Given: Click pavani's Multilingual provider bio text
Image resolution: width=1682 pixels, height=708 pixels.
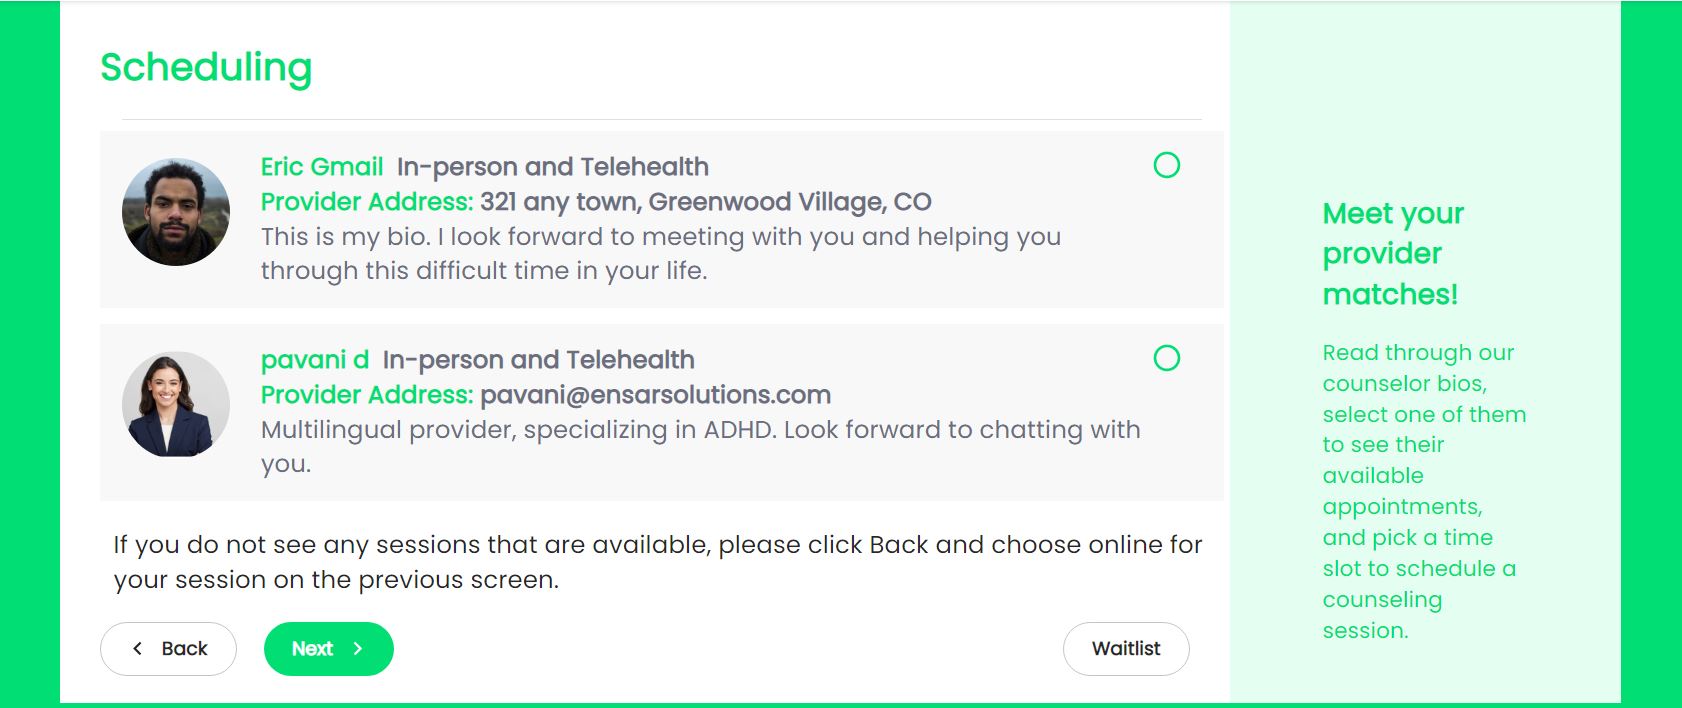Looking at the screenshot, I should tap(701, 447).
